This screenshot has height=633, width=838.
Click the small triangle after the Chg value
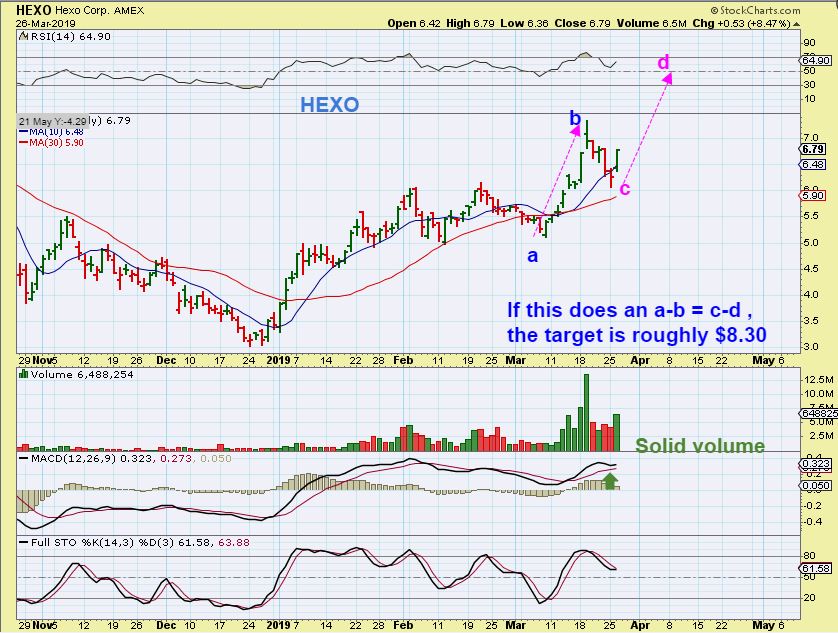[x=796, y=24]
